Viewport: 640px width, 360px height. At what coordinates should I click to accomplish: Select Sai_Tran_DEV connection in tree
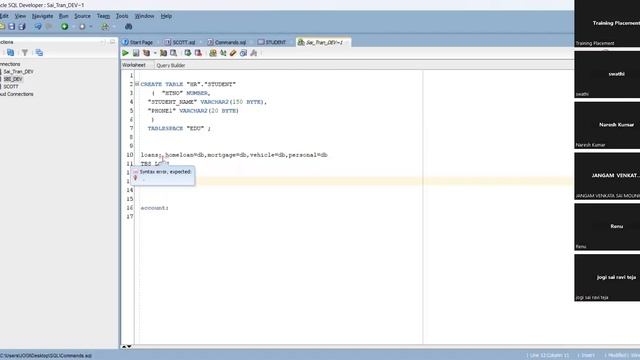[x=18, y=71]
